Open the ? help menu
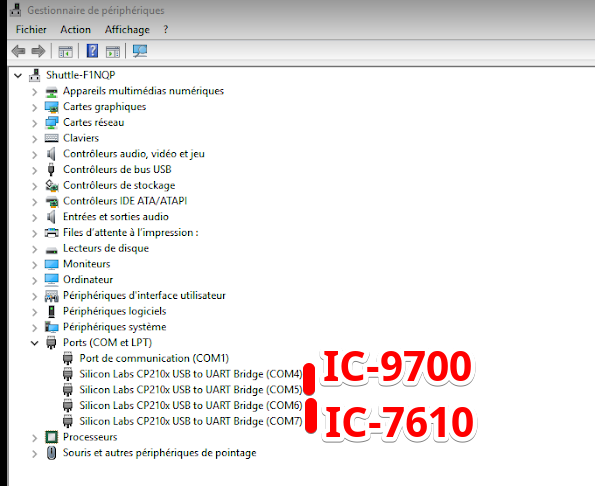The width and height of the screenshot is (595, 486). click(165, 29)
